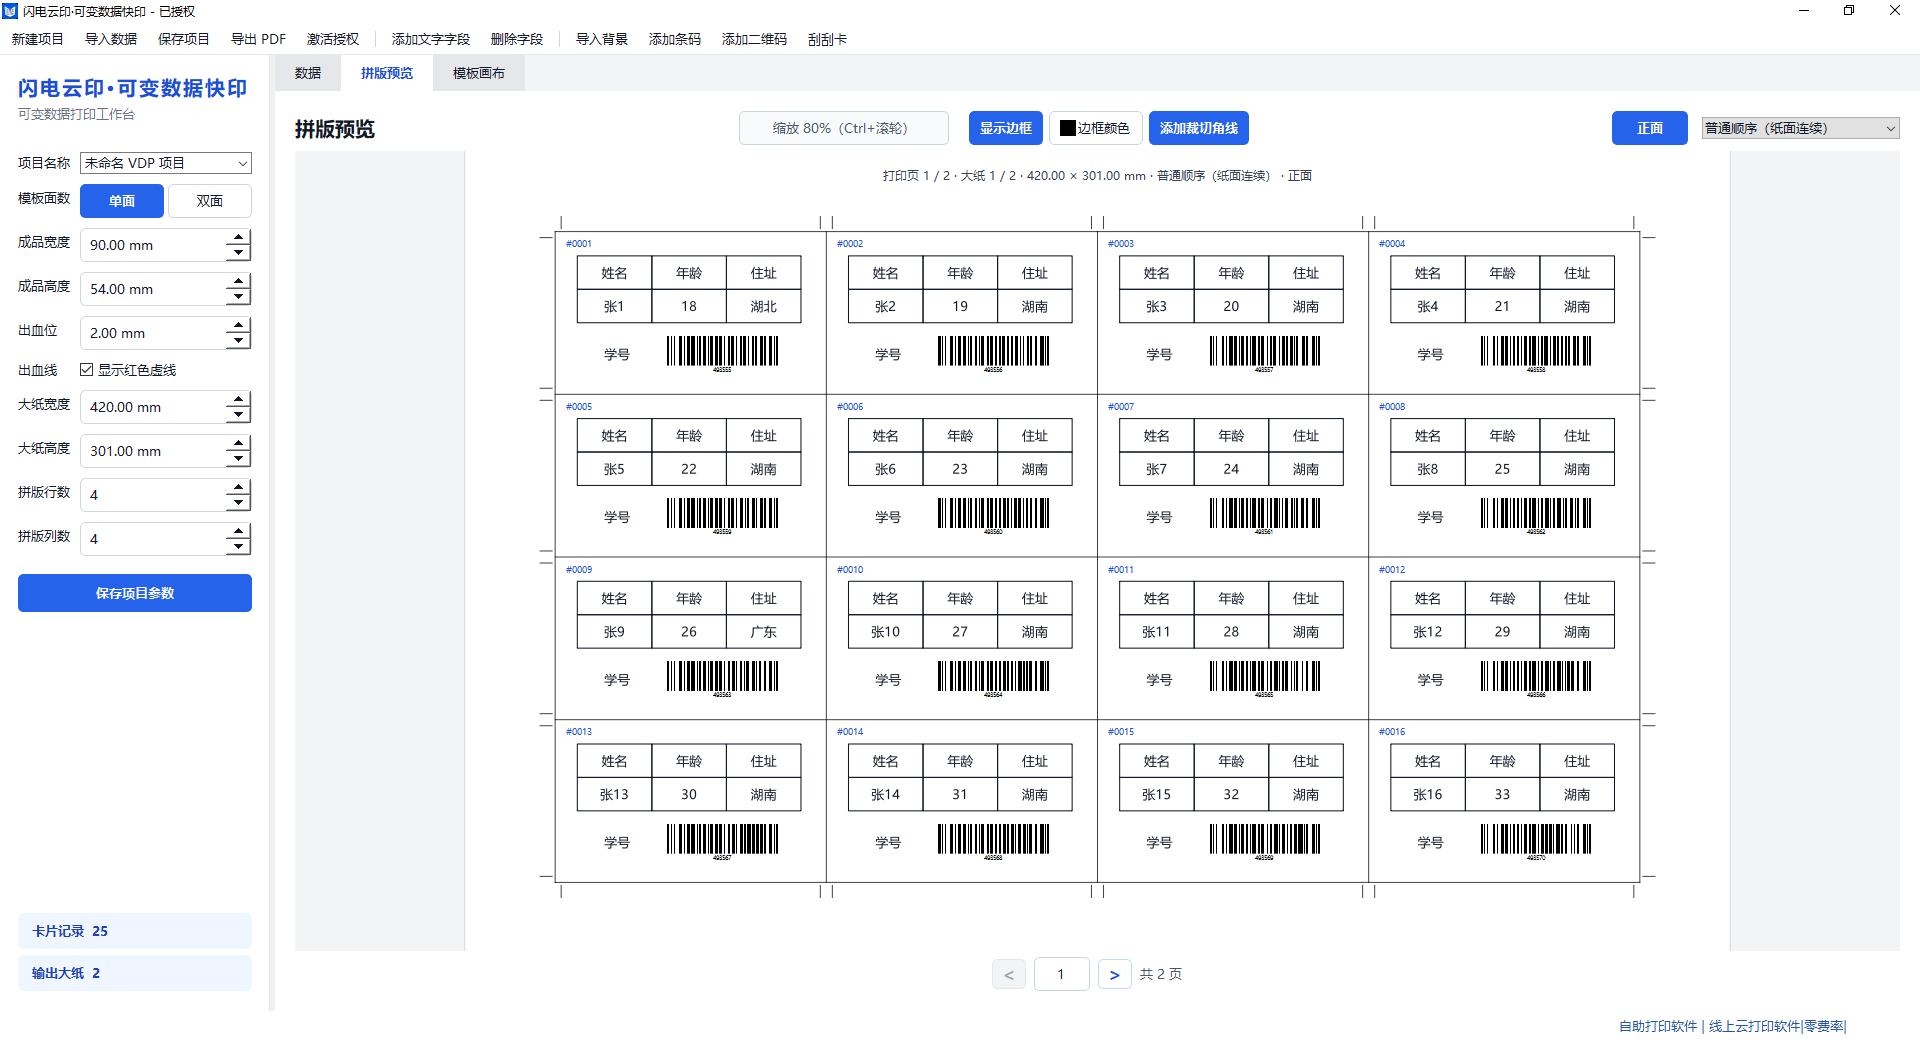Click the 正面 button
Viewport: 1920px width, 1040px height.
[1650, 128]
